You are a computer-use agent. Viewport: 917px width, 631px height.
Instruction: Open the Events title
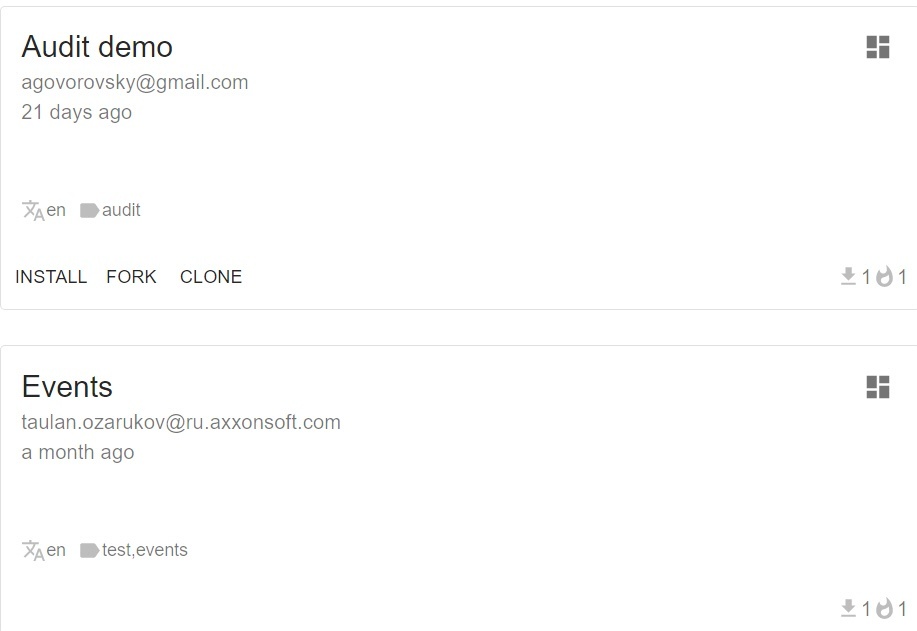pos(67,387)
